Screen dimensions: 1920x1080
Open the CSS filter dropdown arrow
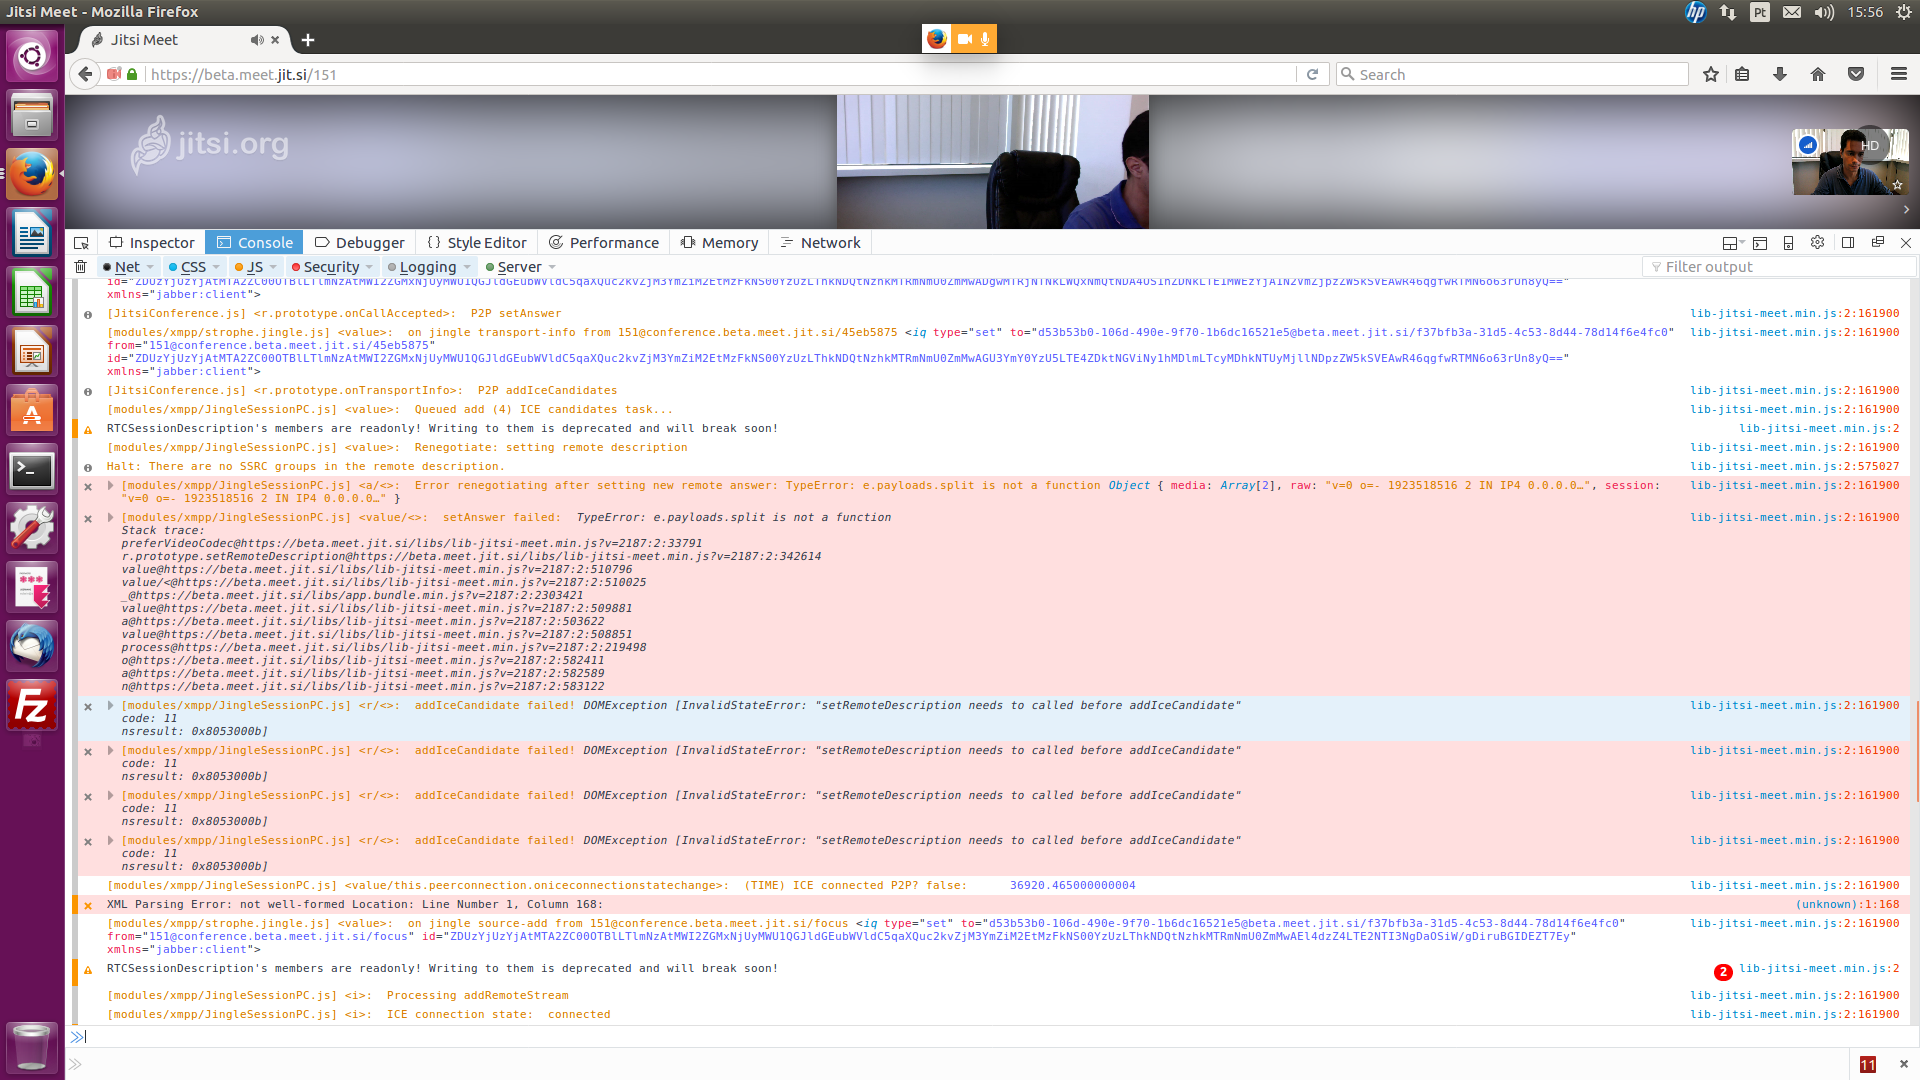(x=216, y=267)
